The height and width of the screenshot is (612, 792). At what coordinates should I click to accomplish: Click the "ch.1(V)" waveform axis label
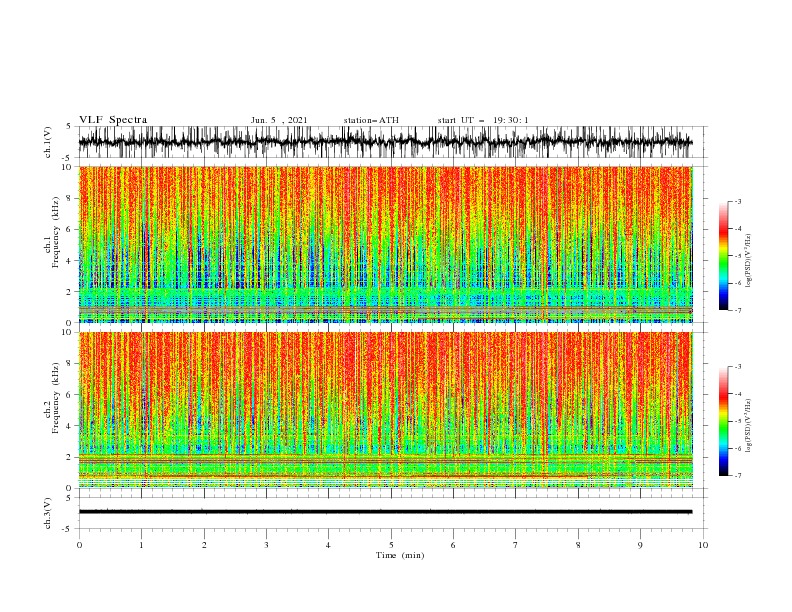pos(48,142)
